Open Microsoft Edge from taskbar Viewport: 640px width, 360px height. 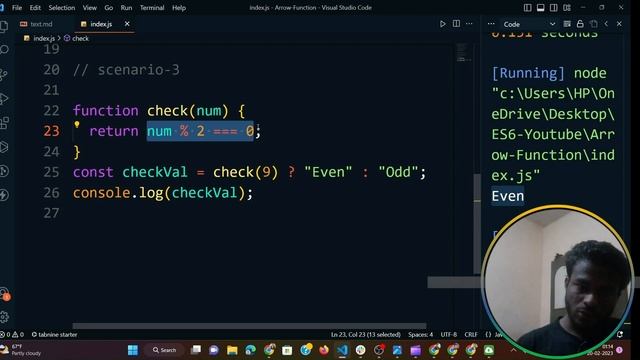251,350
